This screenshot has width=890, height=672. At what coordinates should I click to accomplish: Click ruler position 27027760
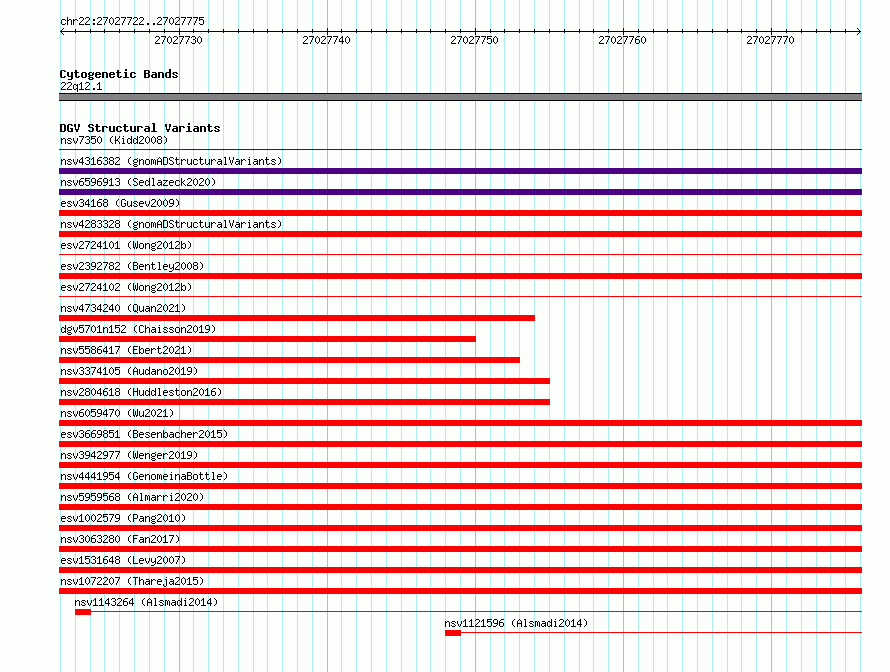click(x=623, y=40)
